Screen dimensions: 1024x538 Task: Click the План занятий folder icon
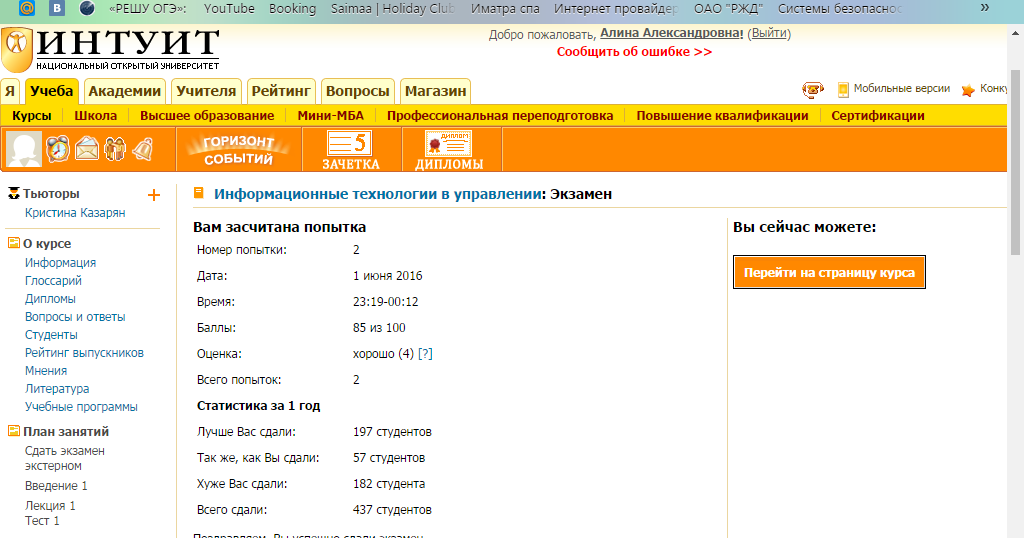[14, 431]
